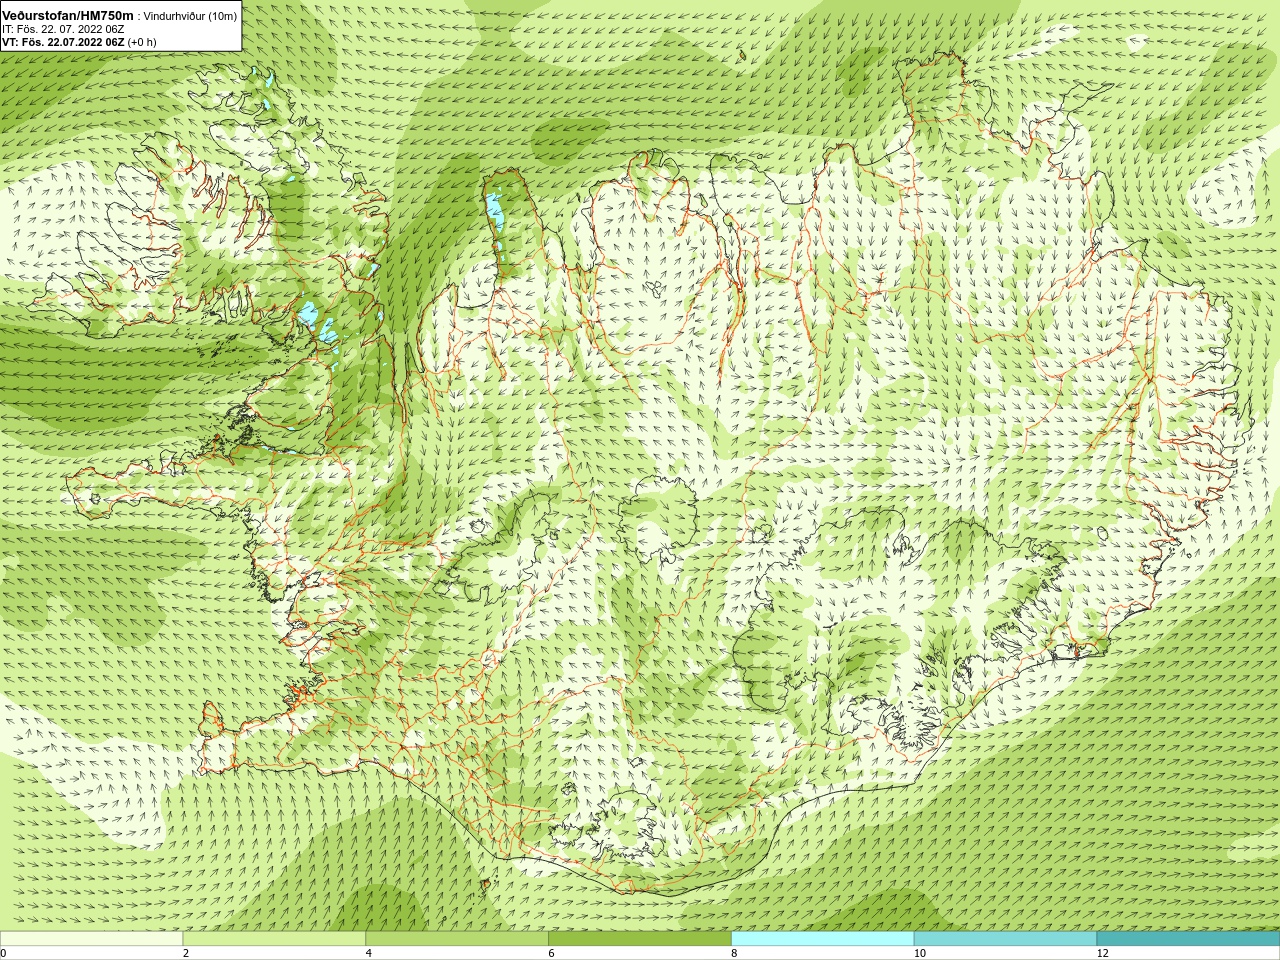Click the legend value 4
The width and height of the screenshot is (1280, 960).
(369, 953)
